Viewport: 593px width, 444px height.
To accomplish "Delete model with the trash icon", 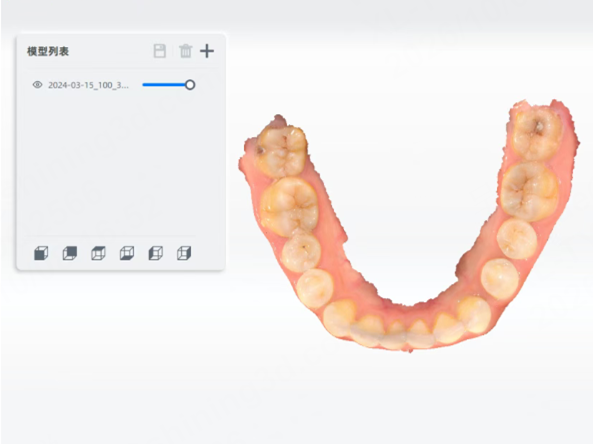I will 186,51.
